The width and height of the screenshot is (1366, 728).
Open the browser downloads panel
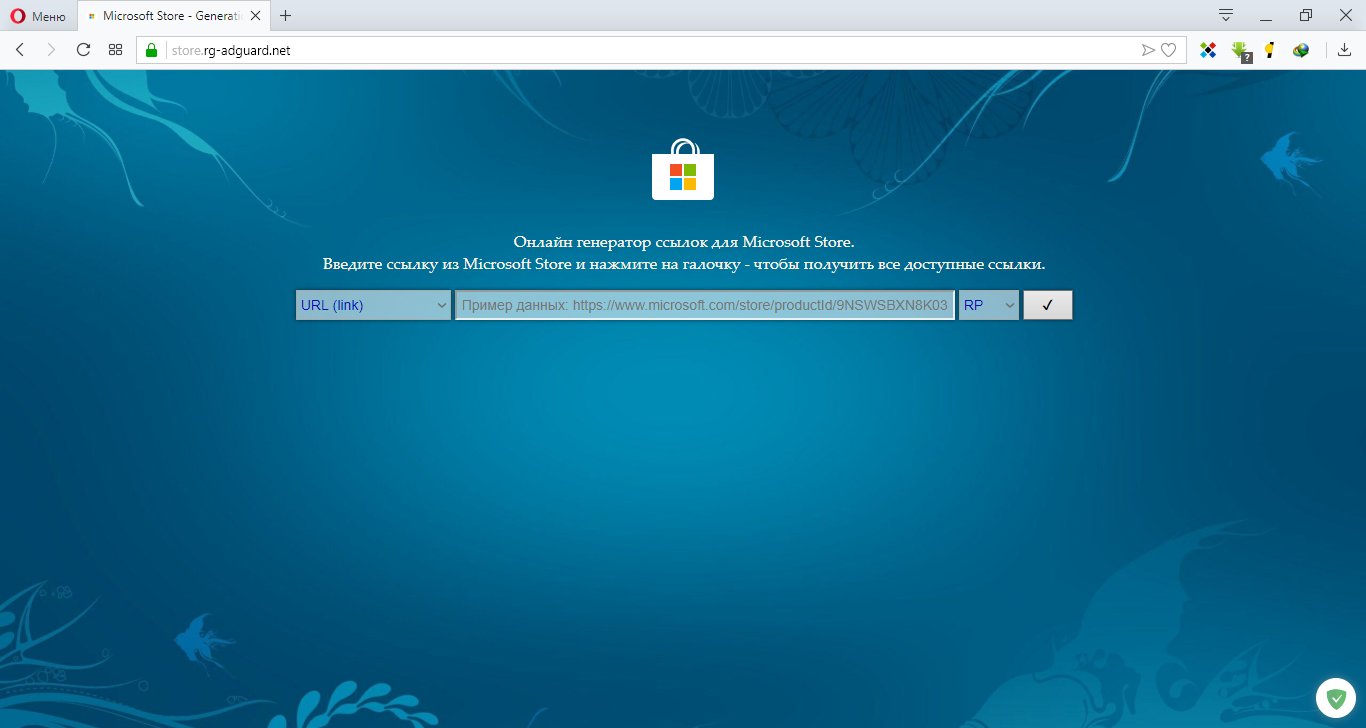1344,50
